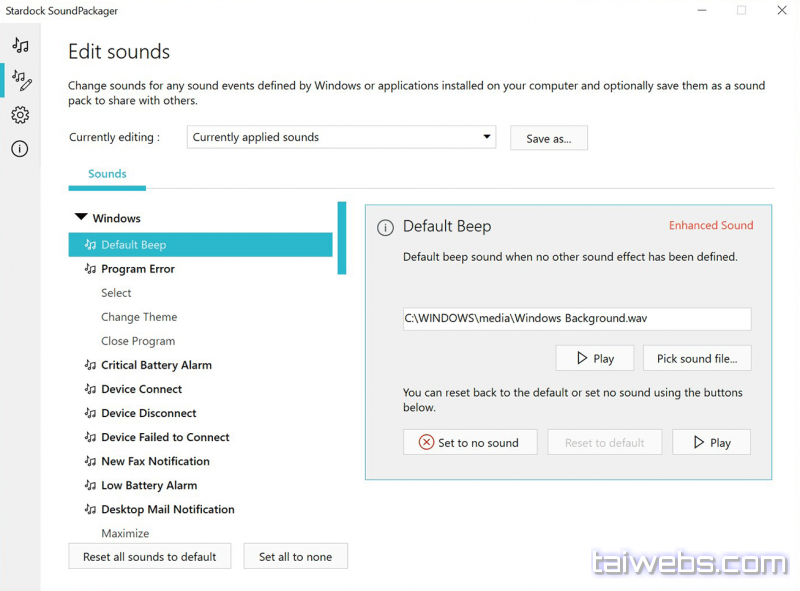Click Set to no sound button

(x=470, y=443)
